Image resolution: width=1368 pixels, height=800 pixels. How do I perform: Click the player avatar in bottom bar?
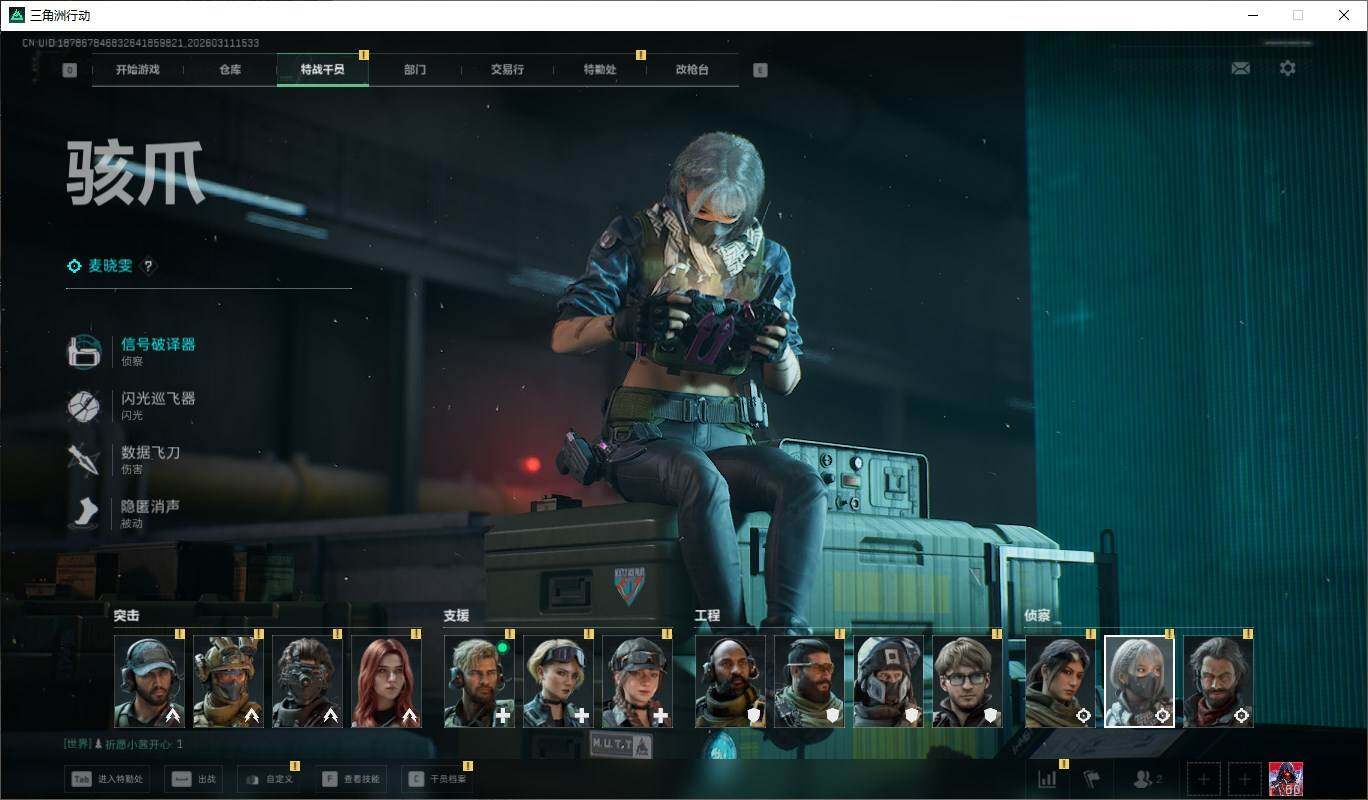(x=1286, y=779)
